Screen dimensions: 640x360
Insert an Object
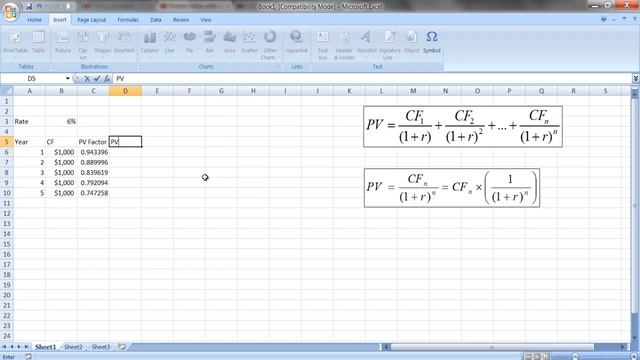coord(411,42)
